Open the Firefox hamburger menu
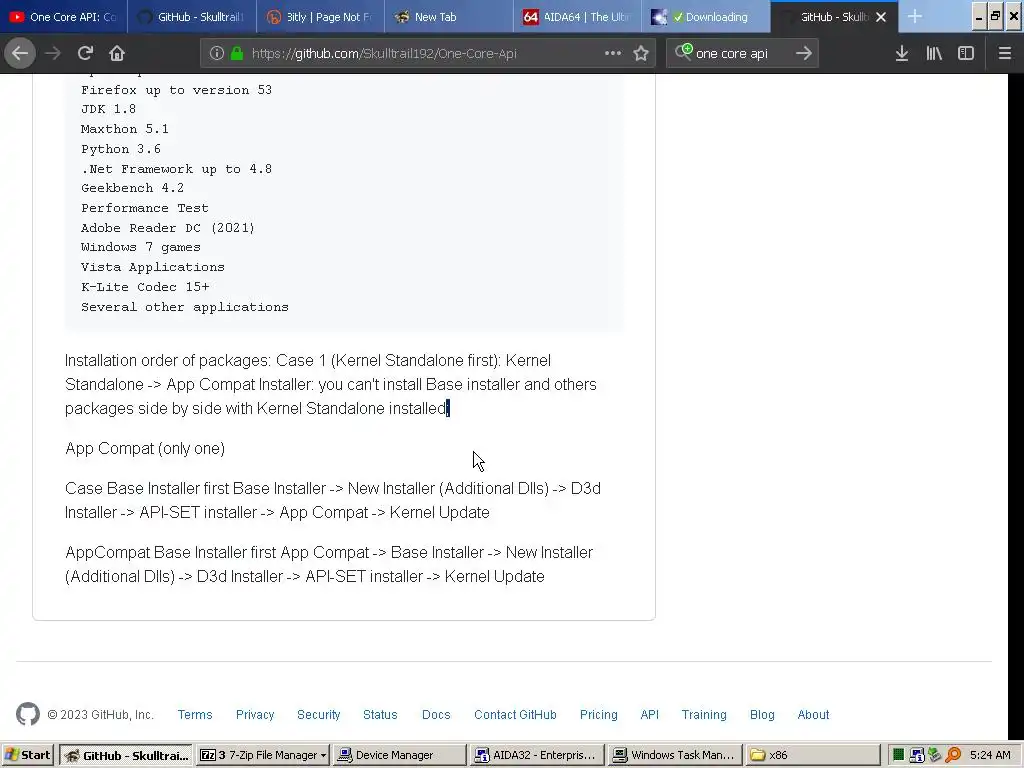Image resolution: width=1024 pixels, height=768 pixels. point(1005,54)
